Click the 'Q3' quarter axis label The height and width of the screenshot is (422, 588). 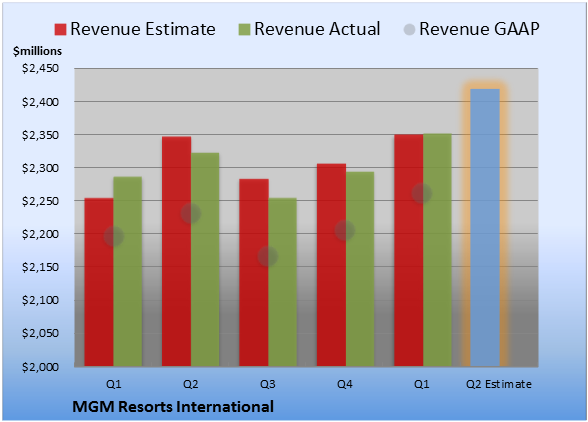[268, 384]
